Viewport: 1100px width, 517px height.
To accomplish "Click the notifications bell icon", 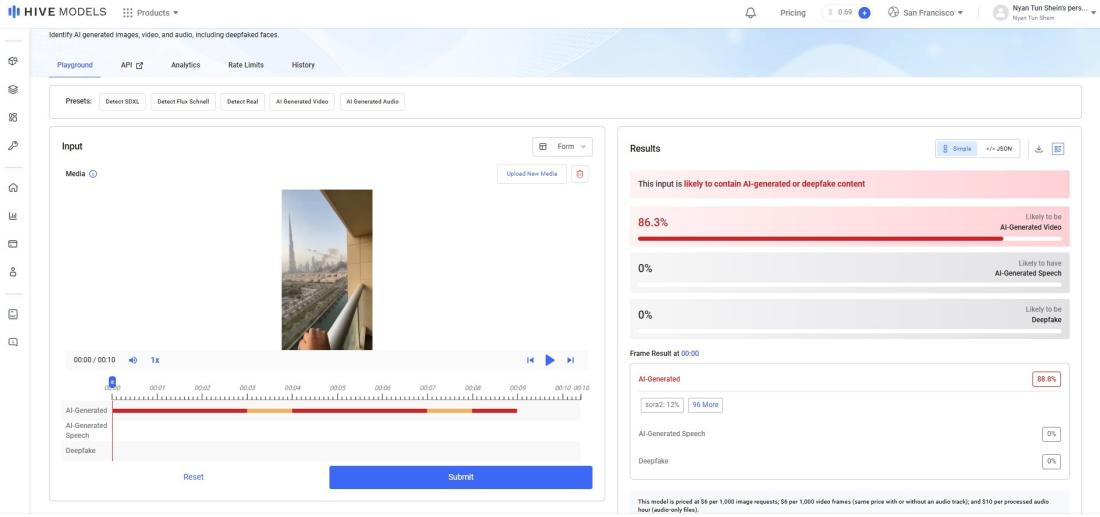I will click(750, 13).
